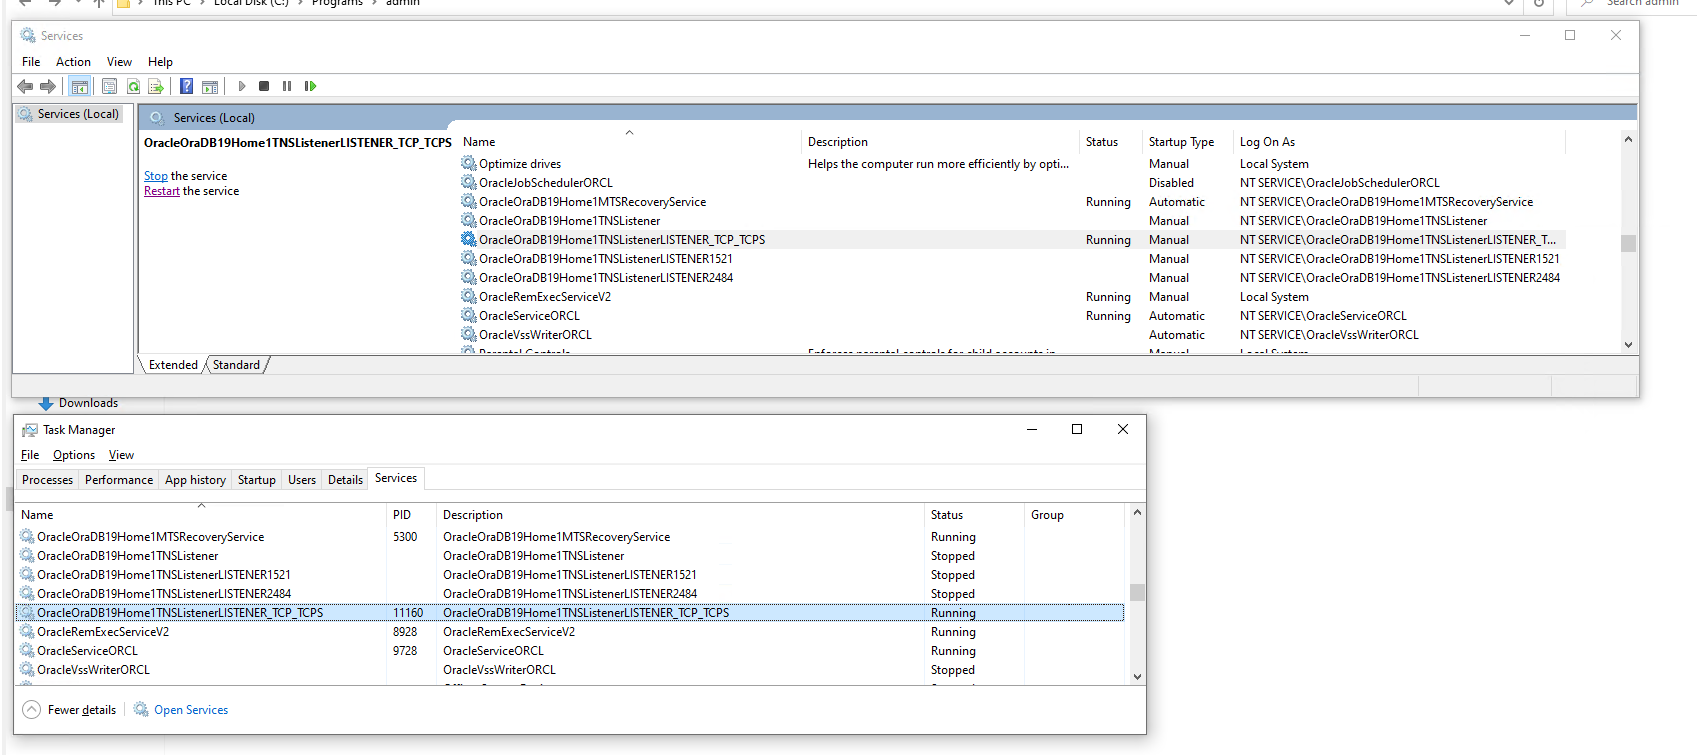The width and height of the screenshot is (1697, 755).
Task: Open the Properties toolbar icon in Services
Action: tap(109, 86)
